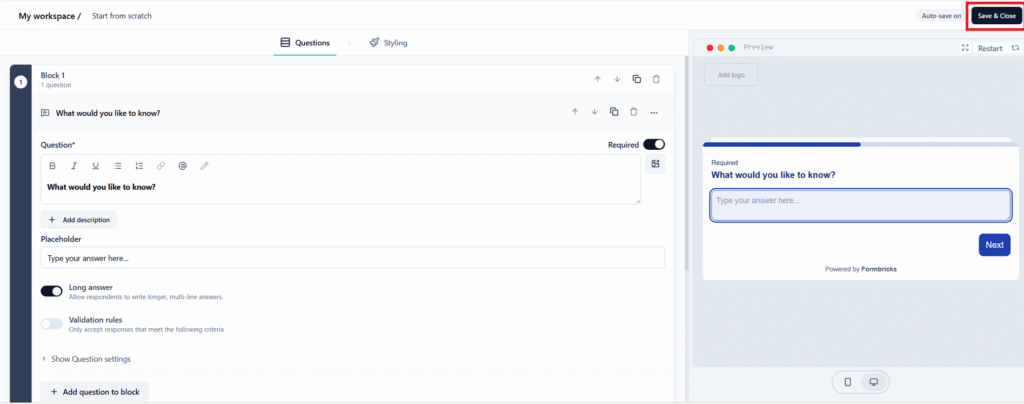Insert bulleted list in question editor

[118, 166]
